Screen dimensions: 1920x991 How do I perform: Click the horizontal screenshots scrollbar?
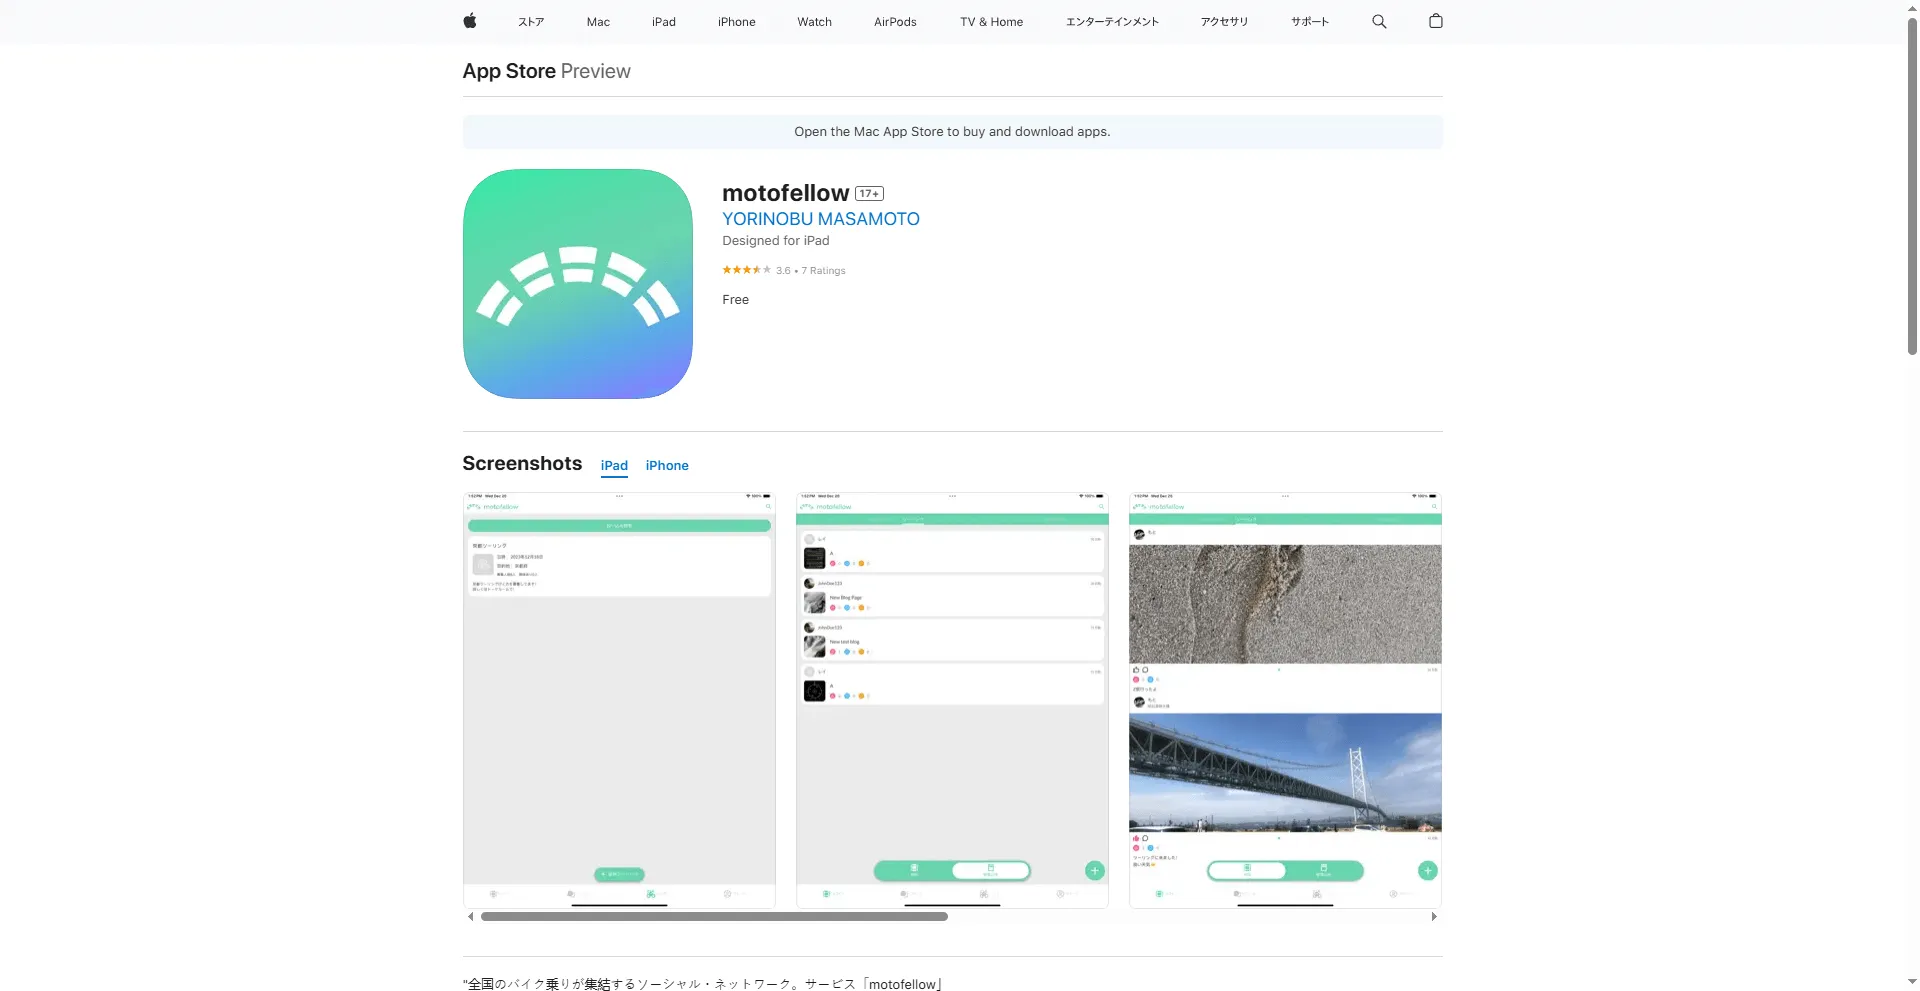(714, 917)
